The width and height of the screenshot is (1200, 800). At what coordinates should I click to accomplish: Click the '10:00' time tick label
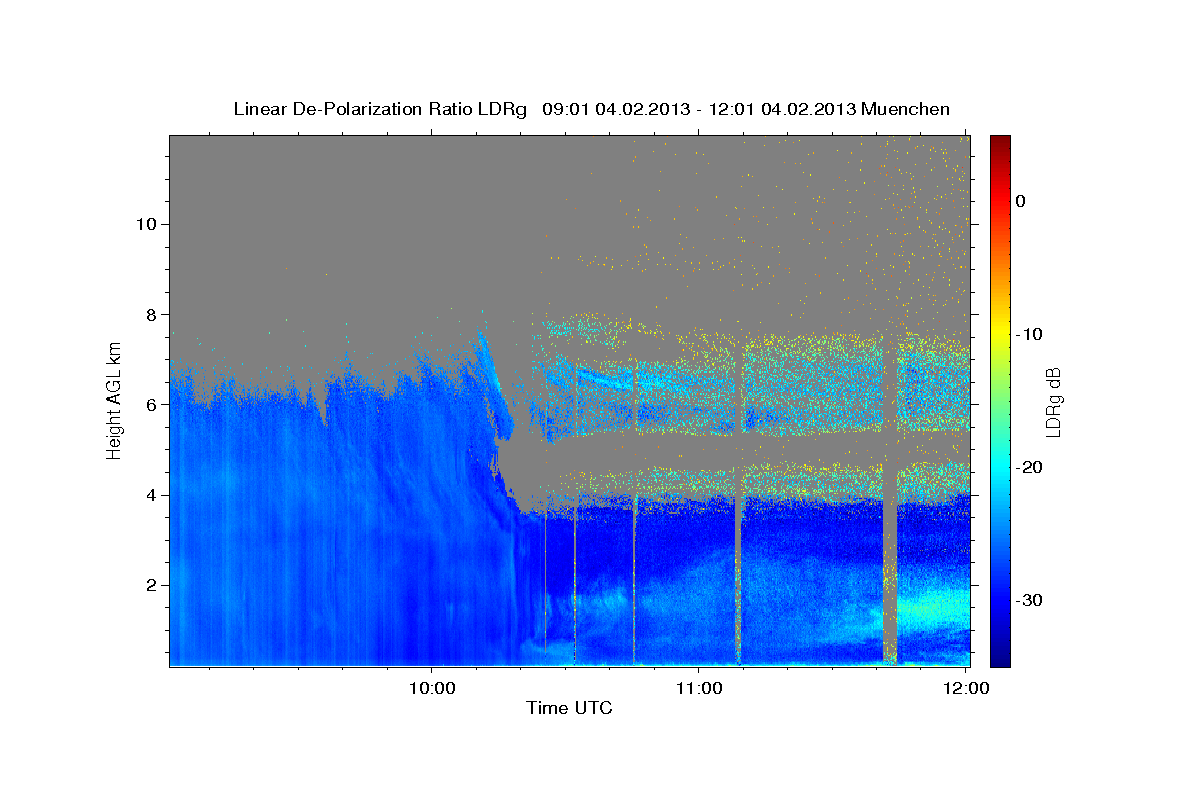432,688
